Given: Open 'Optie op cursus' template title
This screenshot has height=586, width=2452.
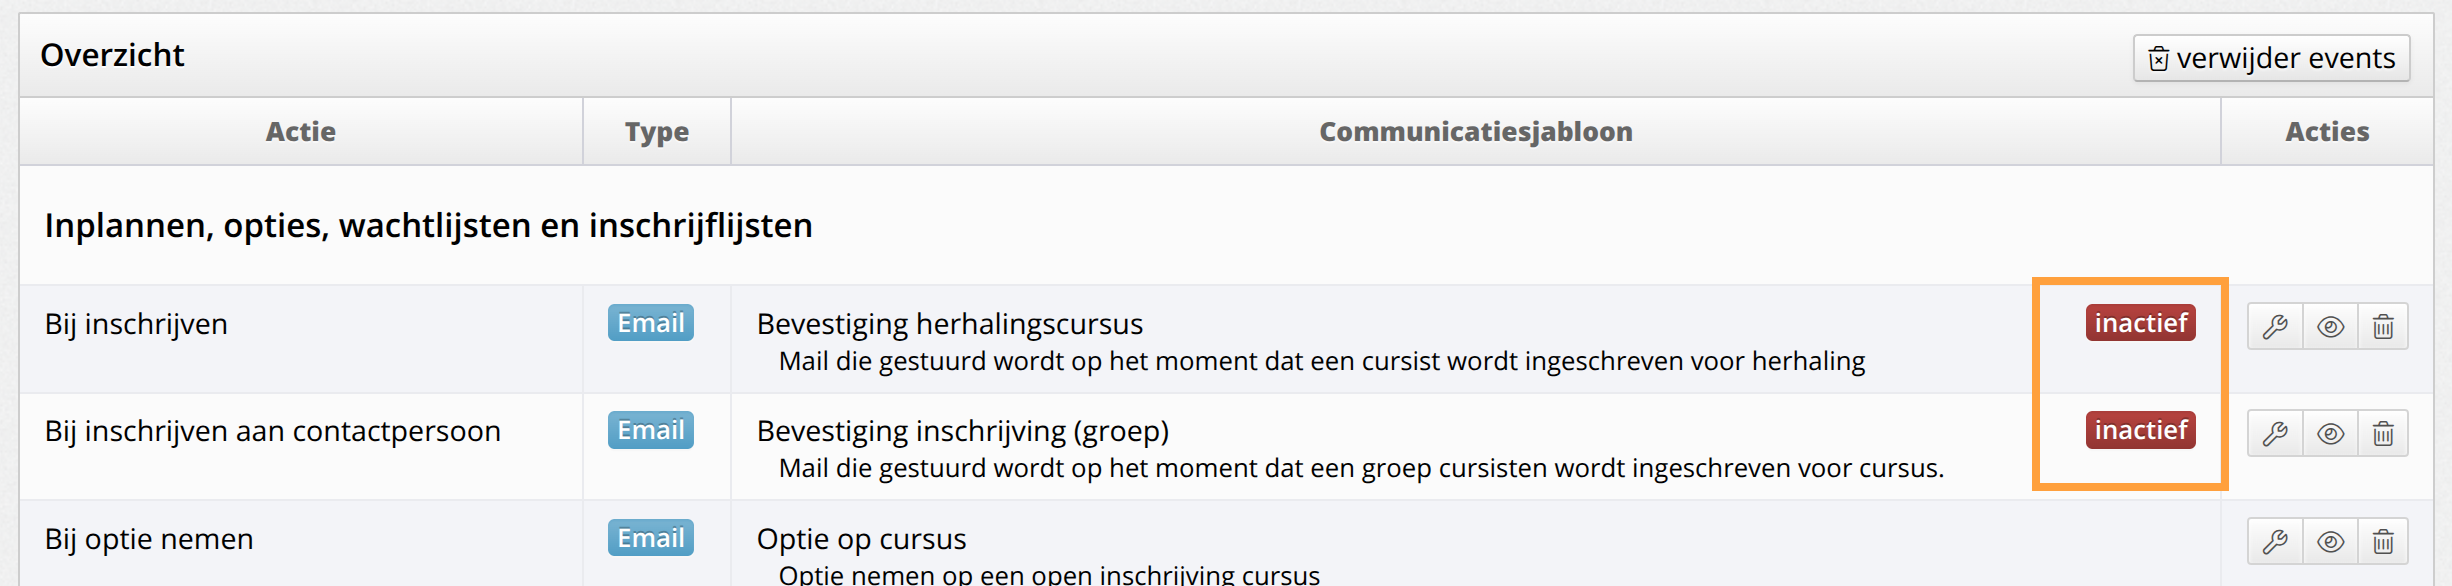Looking at the screenshot, I should point(862,539).
